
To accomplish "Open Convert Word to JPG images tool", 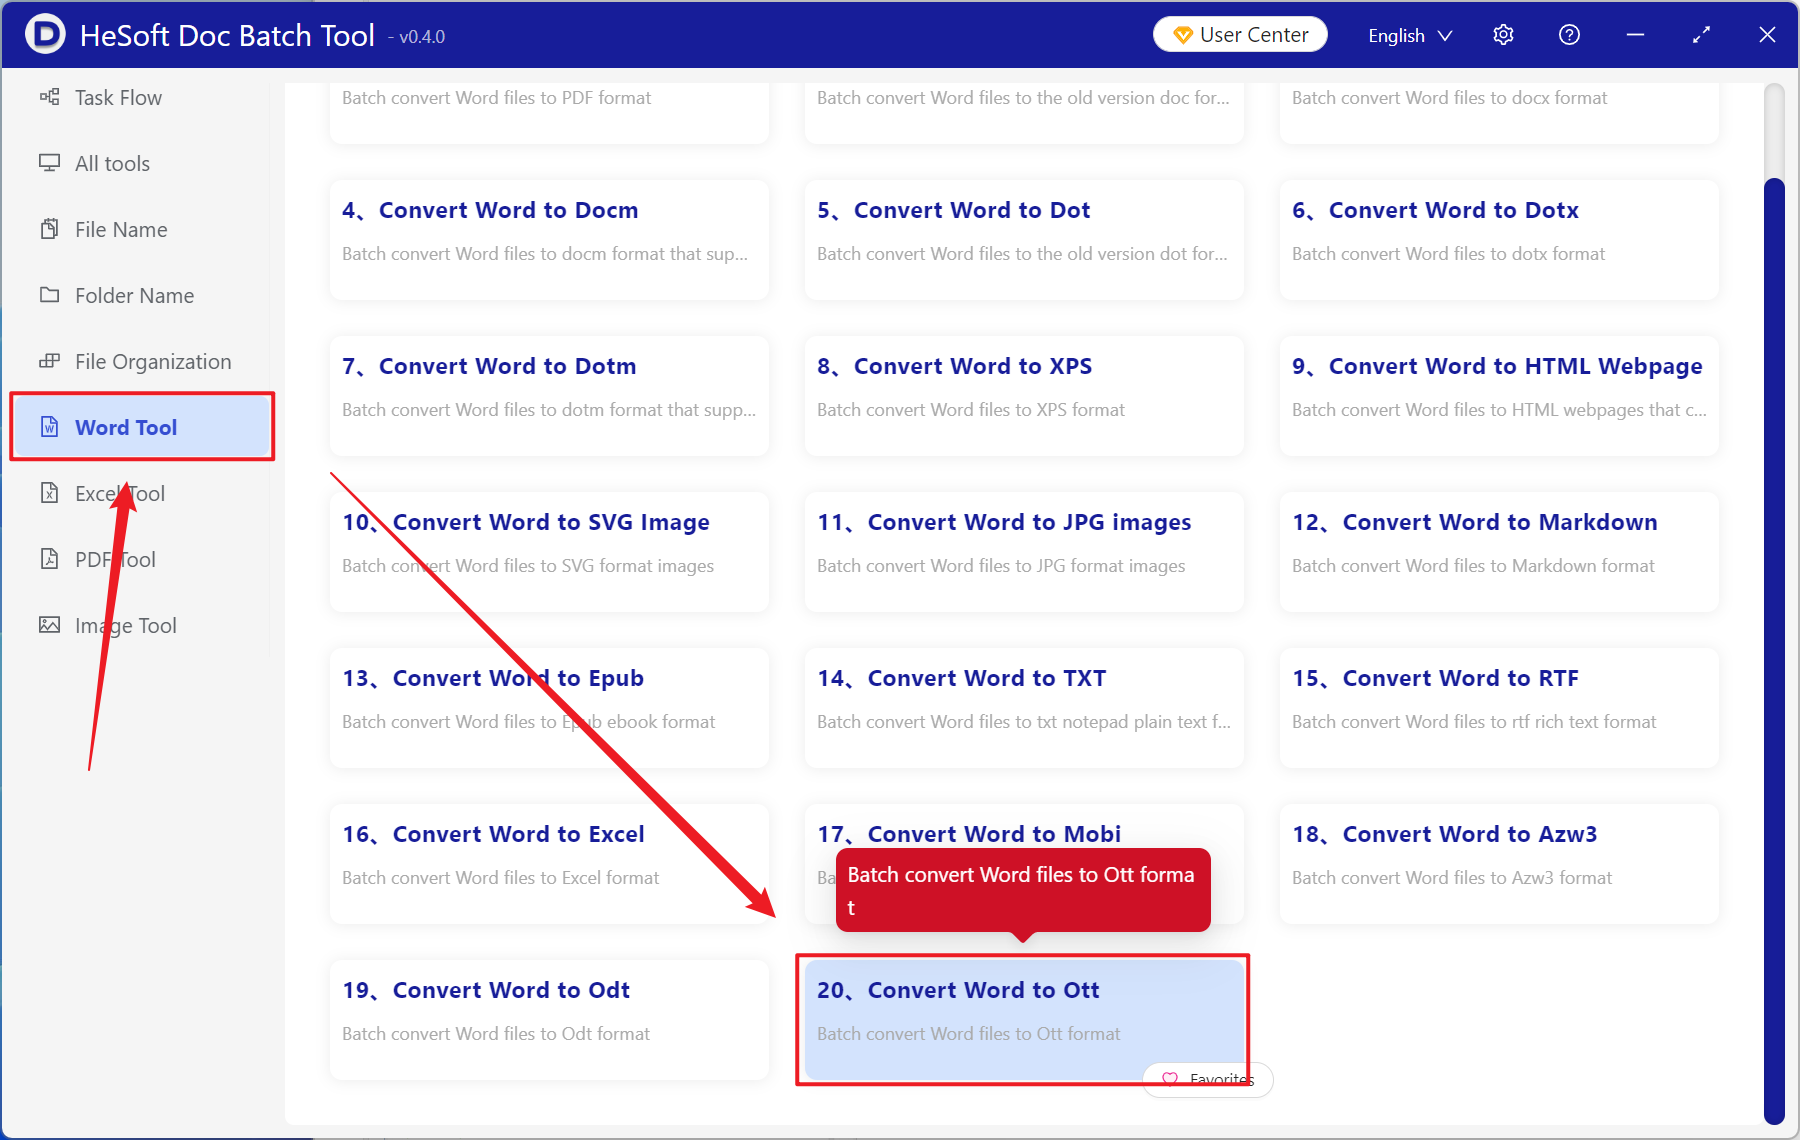I will coord(1024,552).
